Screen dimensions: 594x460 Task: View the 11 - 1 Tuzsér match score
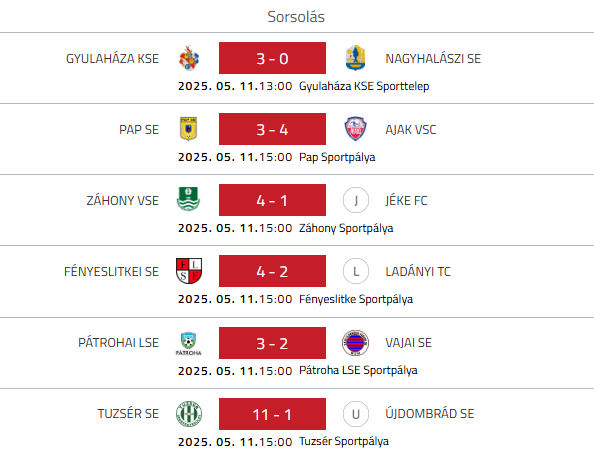coord(272,414)
